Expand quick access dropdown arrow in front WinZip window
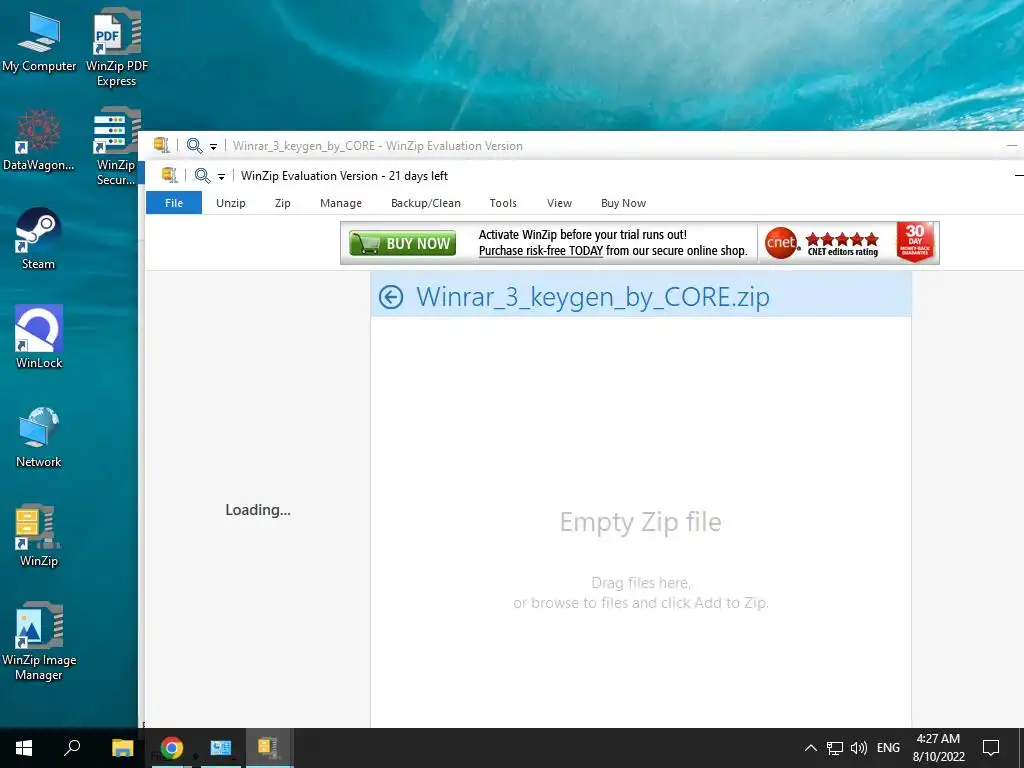 click(221, 176)
